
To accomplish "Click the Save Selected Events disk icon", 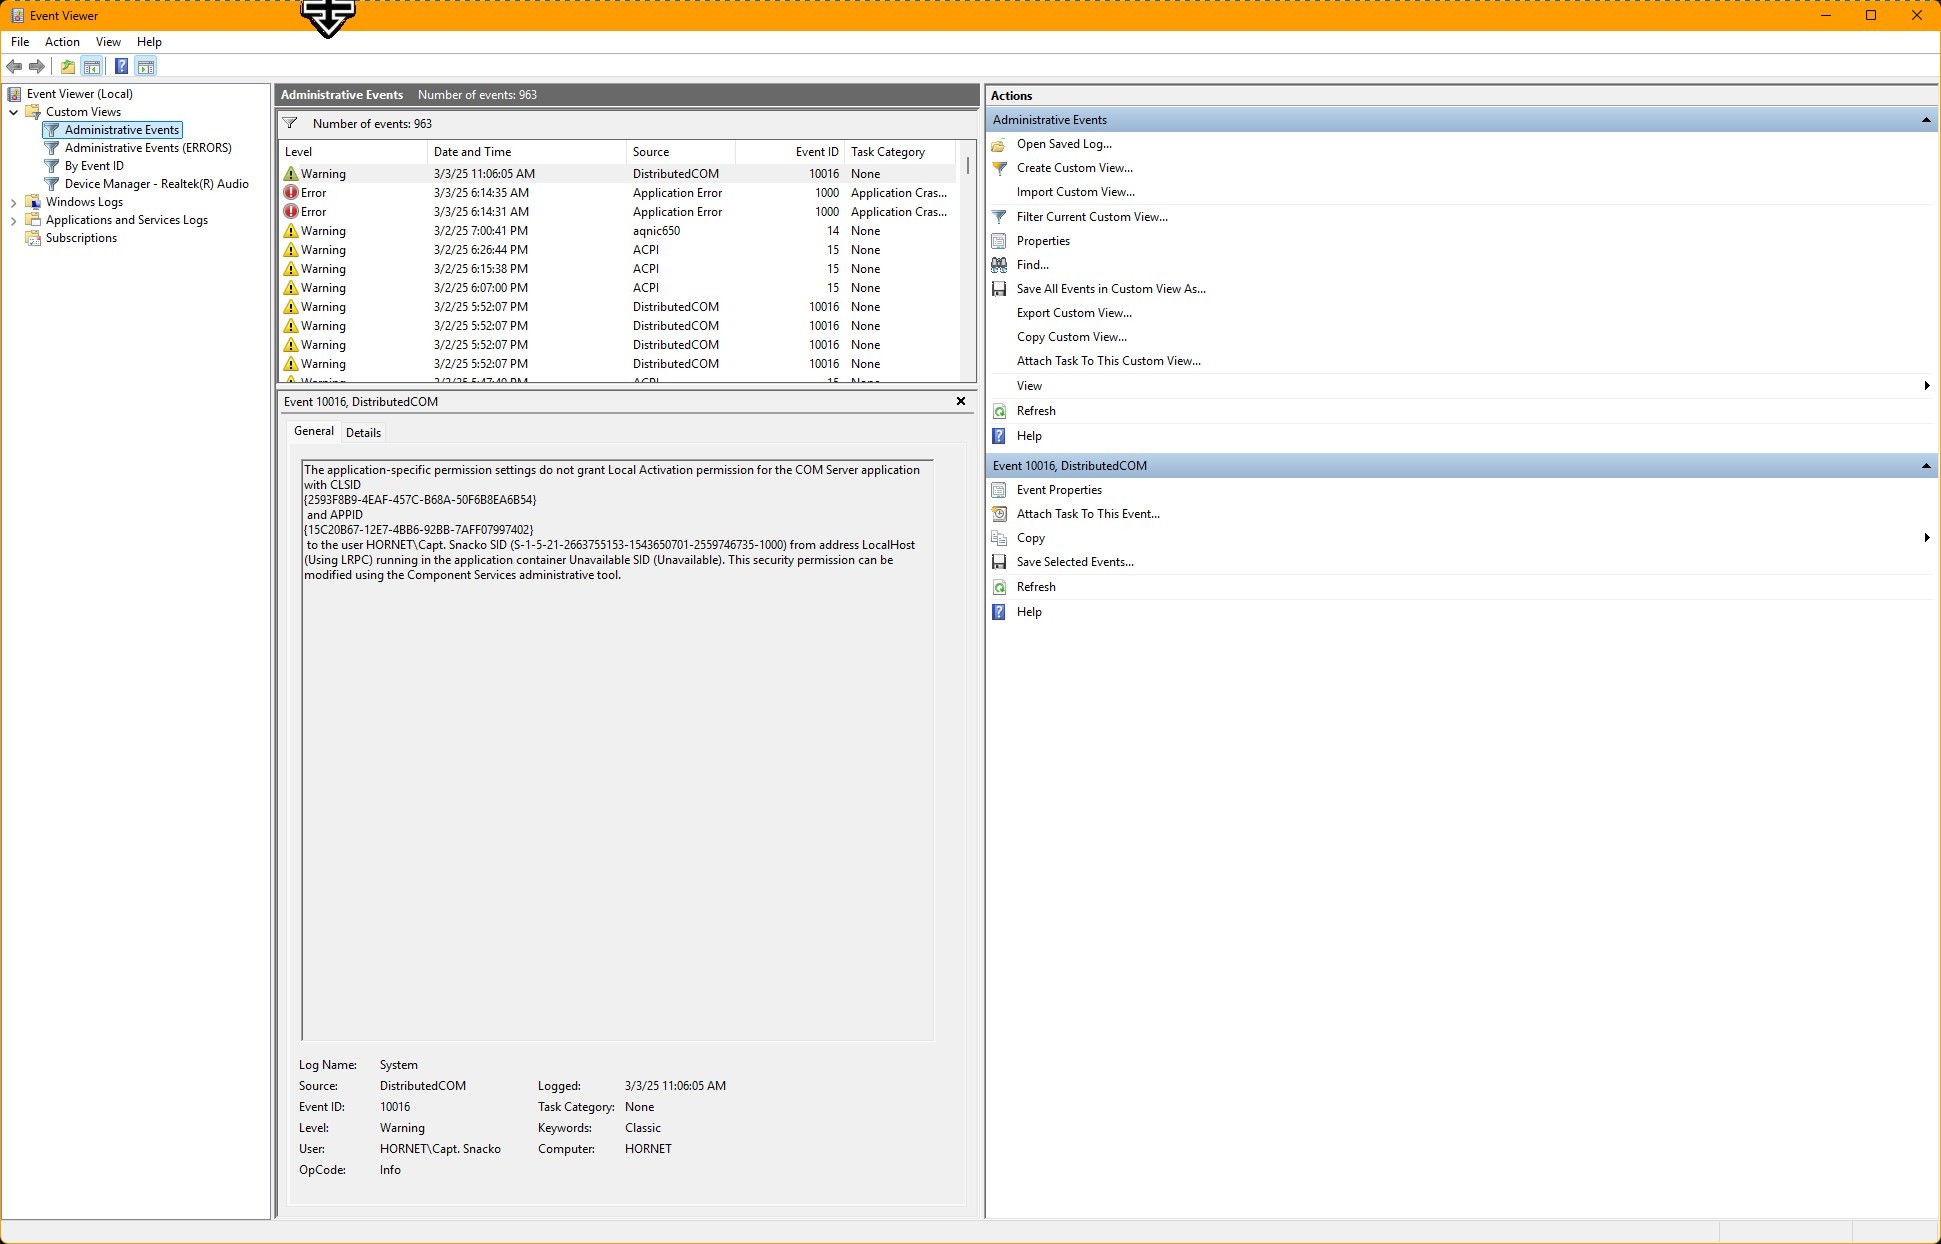I will click(999, 562).
